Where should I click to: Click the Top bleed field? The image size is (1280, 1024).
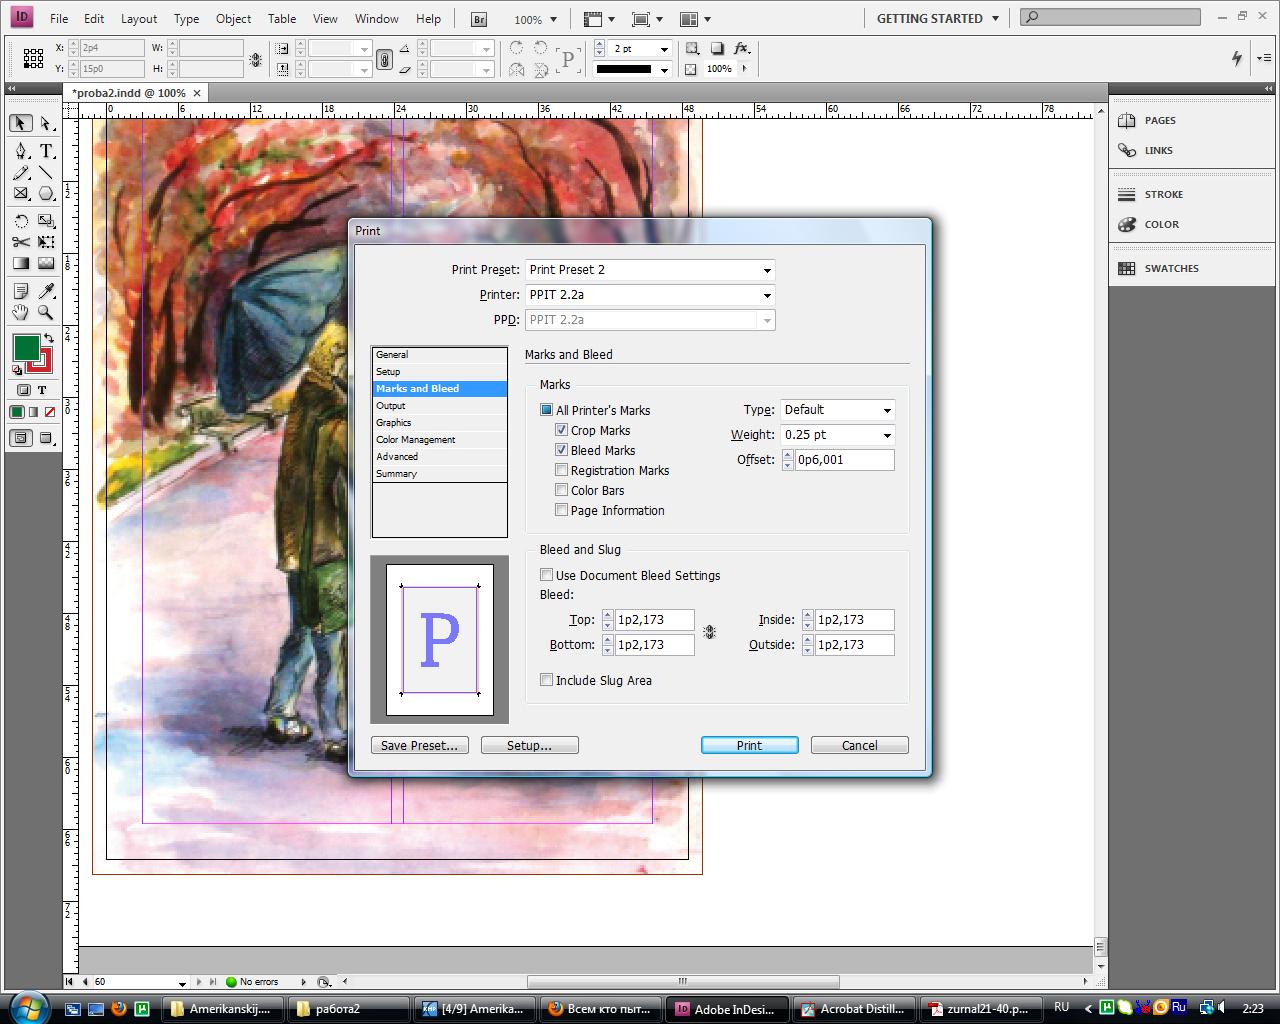point(655,620)
